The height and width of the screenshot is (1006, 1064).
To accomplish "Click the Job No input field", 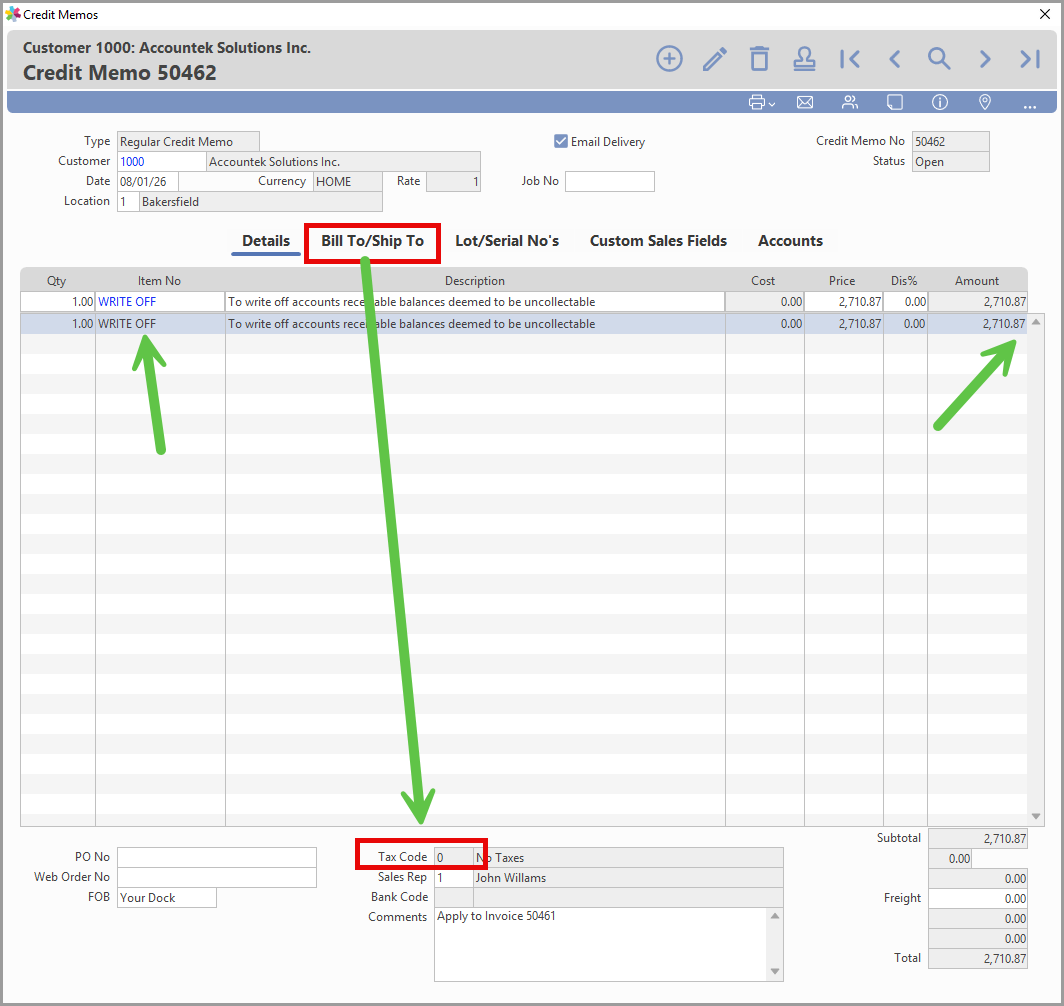I will (609, 182).
